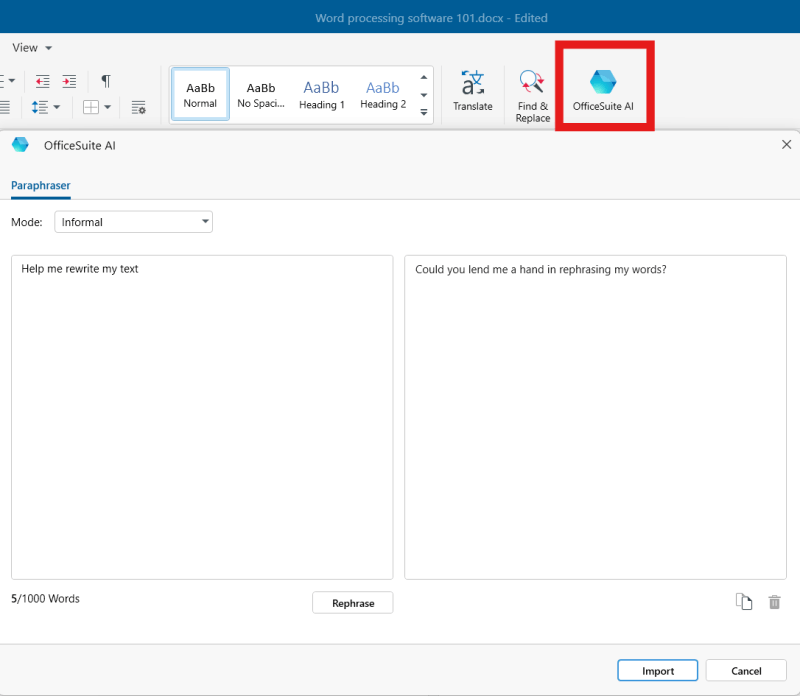Viewport: 800px width, 696px height.
Task: Cancel the OfficeSuite AI dialog
Action: pos(746,671)
